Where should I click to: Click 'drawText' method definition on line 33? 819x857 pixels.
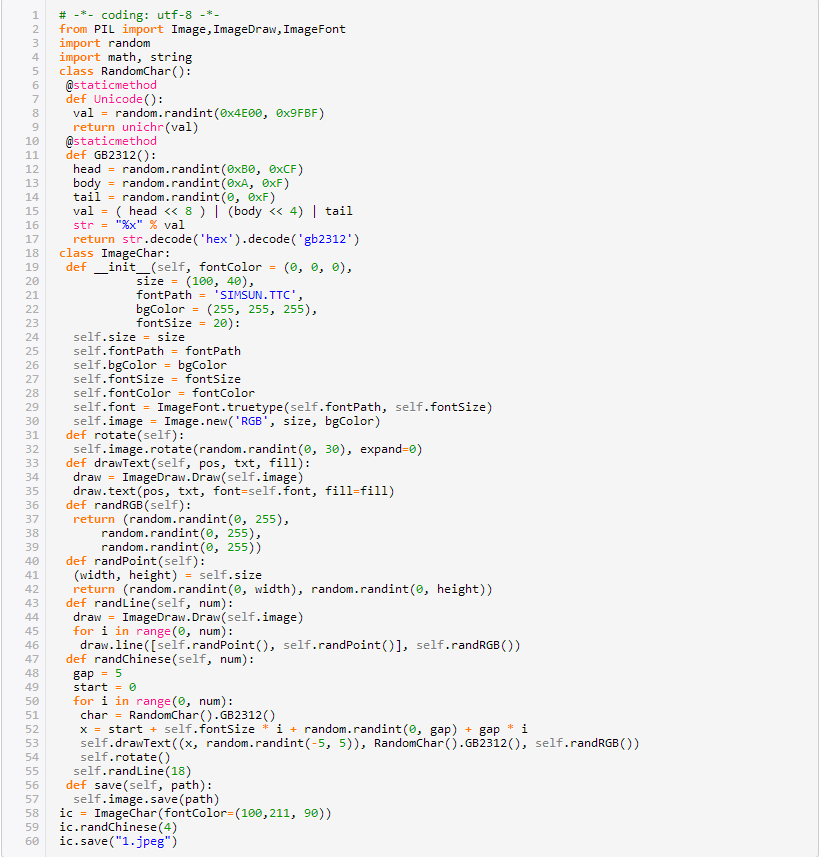[x=122, y=463]
